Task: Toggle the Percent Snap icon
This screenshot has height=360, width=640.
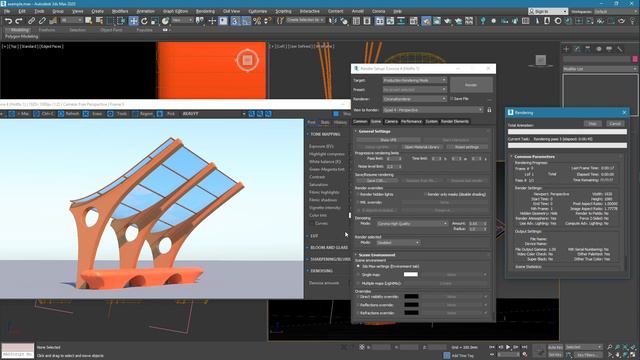Action: tap(257, 21)
